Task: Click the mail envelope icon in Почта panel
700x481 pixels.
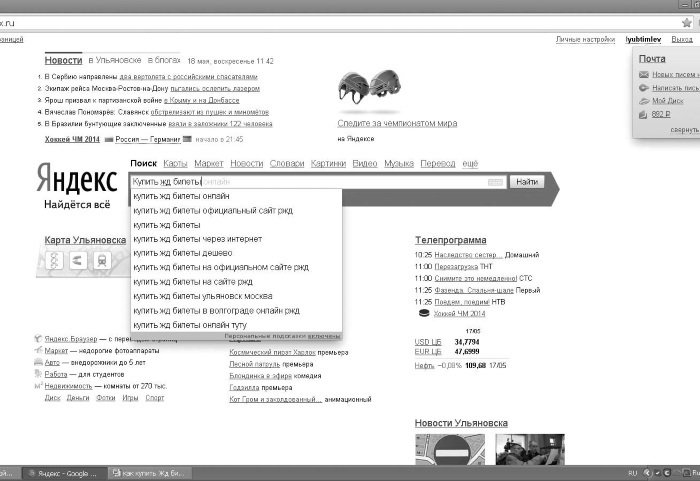Action: click(x=643, y=75)
